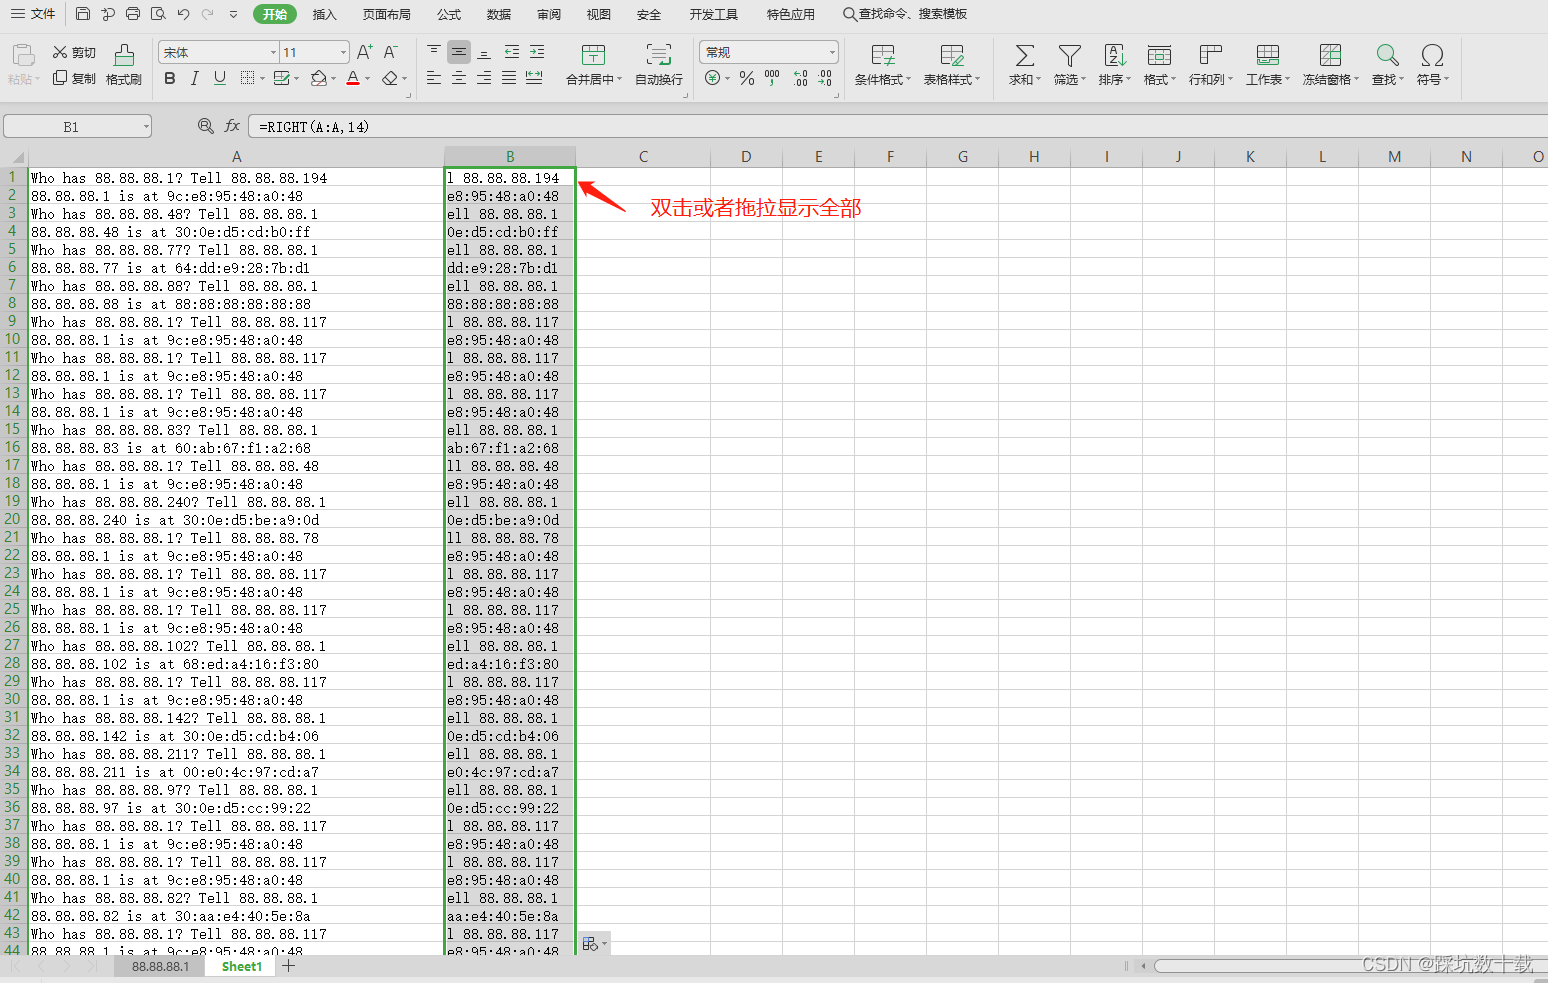Click the Rows and Columns (行和列) icon
The image size is (1548, 983).
[1210, 55]
